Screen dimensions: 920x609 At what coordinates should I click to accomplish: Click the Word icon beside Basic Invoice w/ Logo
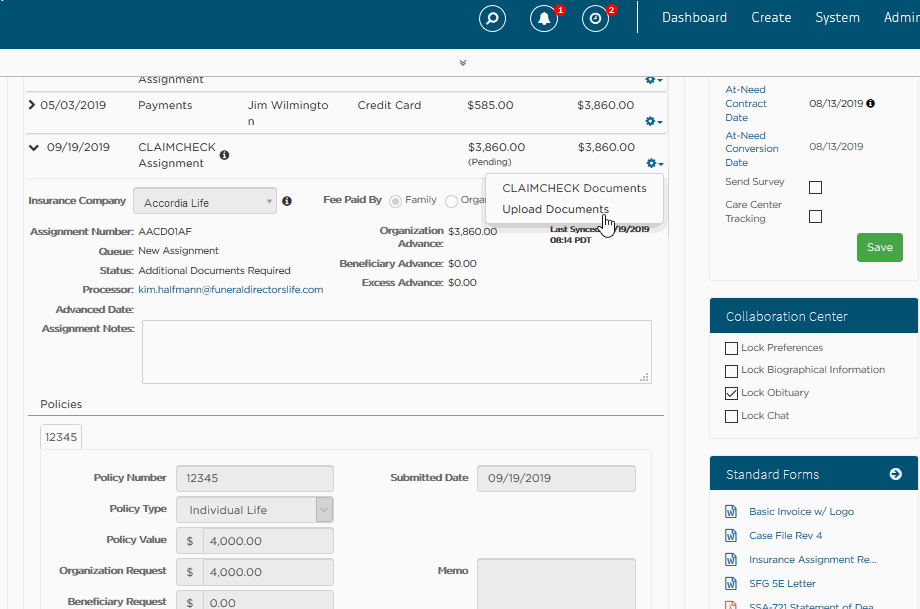click(731, 511)
